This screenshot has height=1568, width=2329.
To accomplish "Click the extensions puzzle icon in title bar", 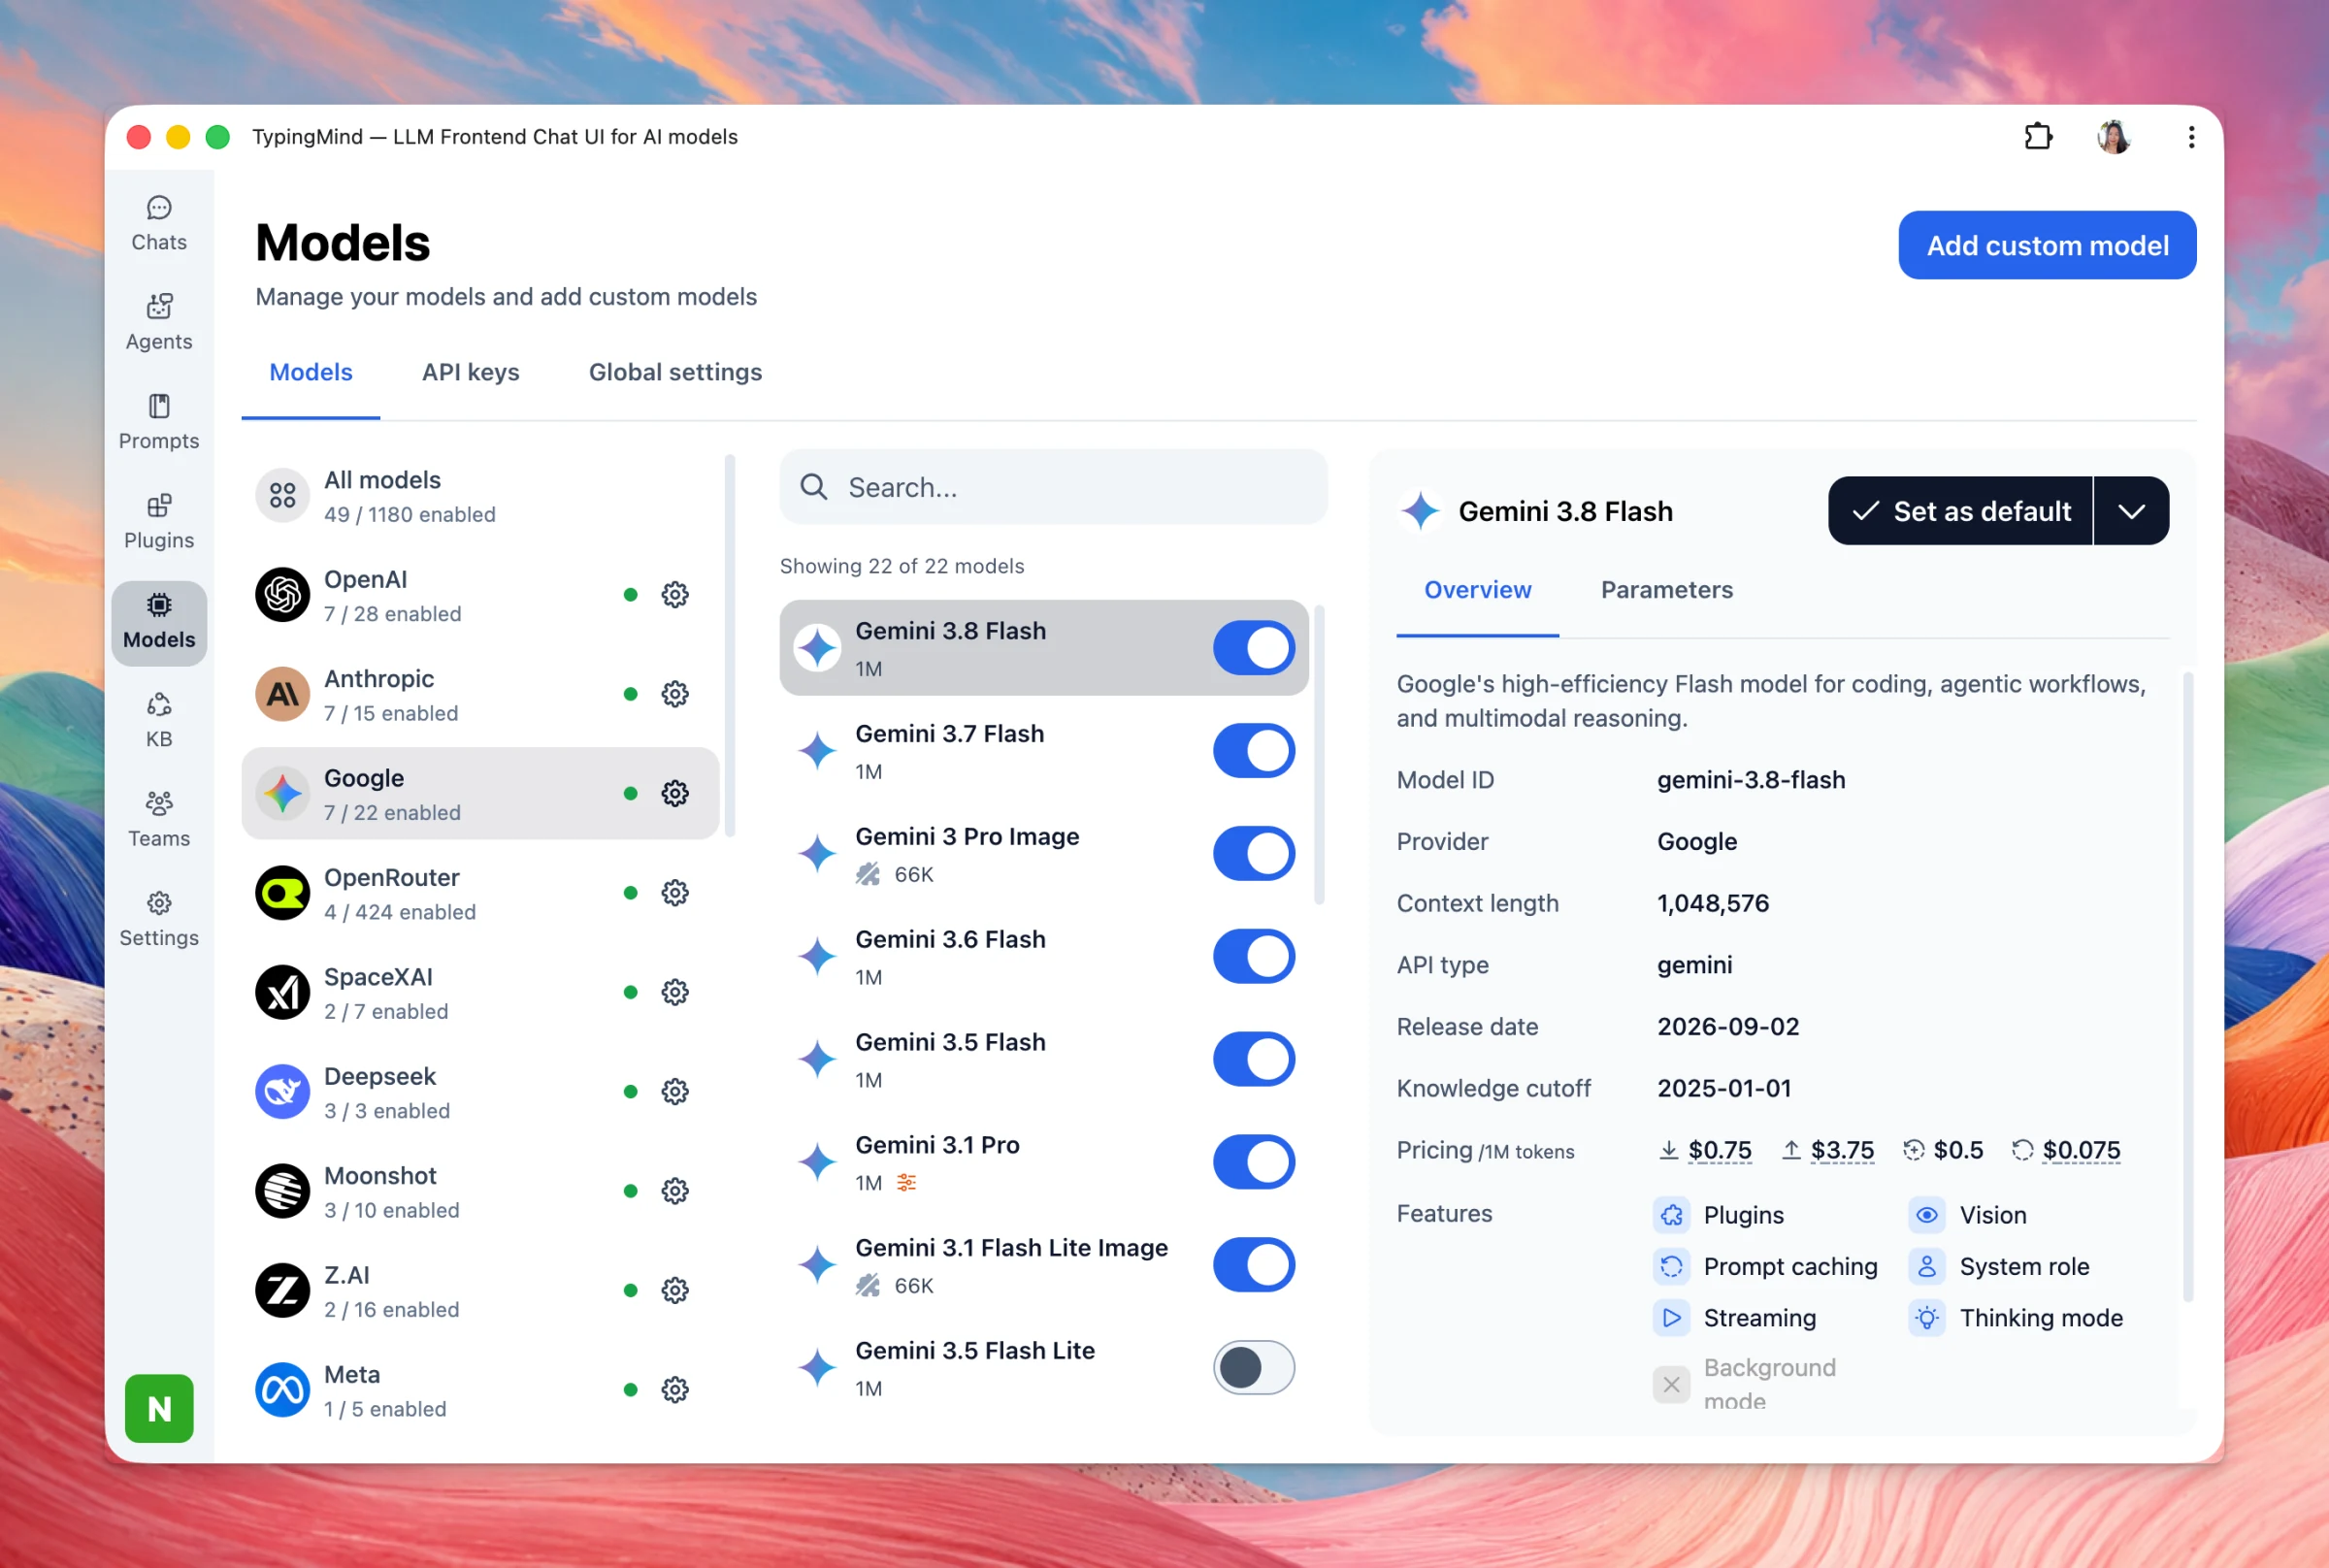I will [x=2038, y=136].
